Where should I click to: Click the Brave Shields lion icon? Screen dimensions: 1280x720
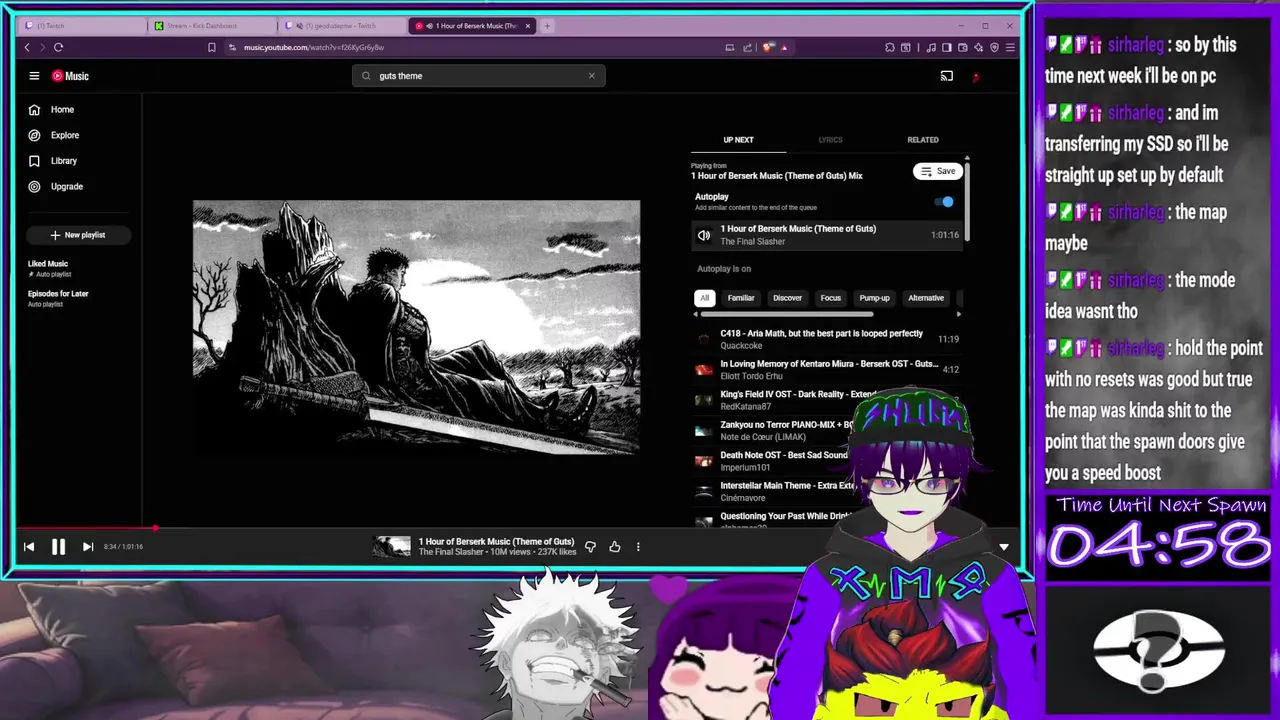pos(768,47)
